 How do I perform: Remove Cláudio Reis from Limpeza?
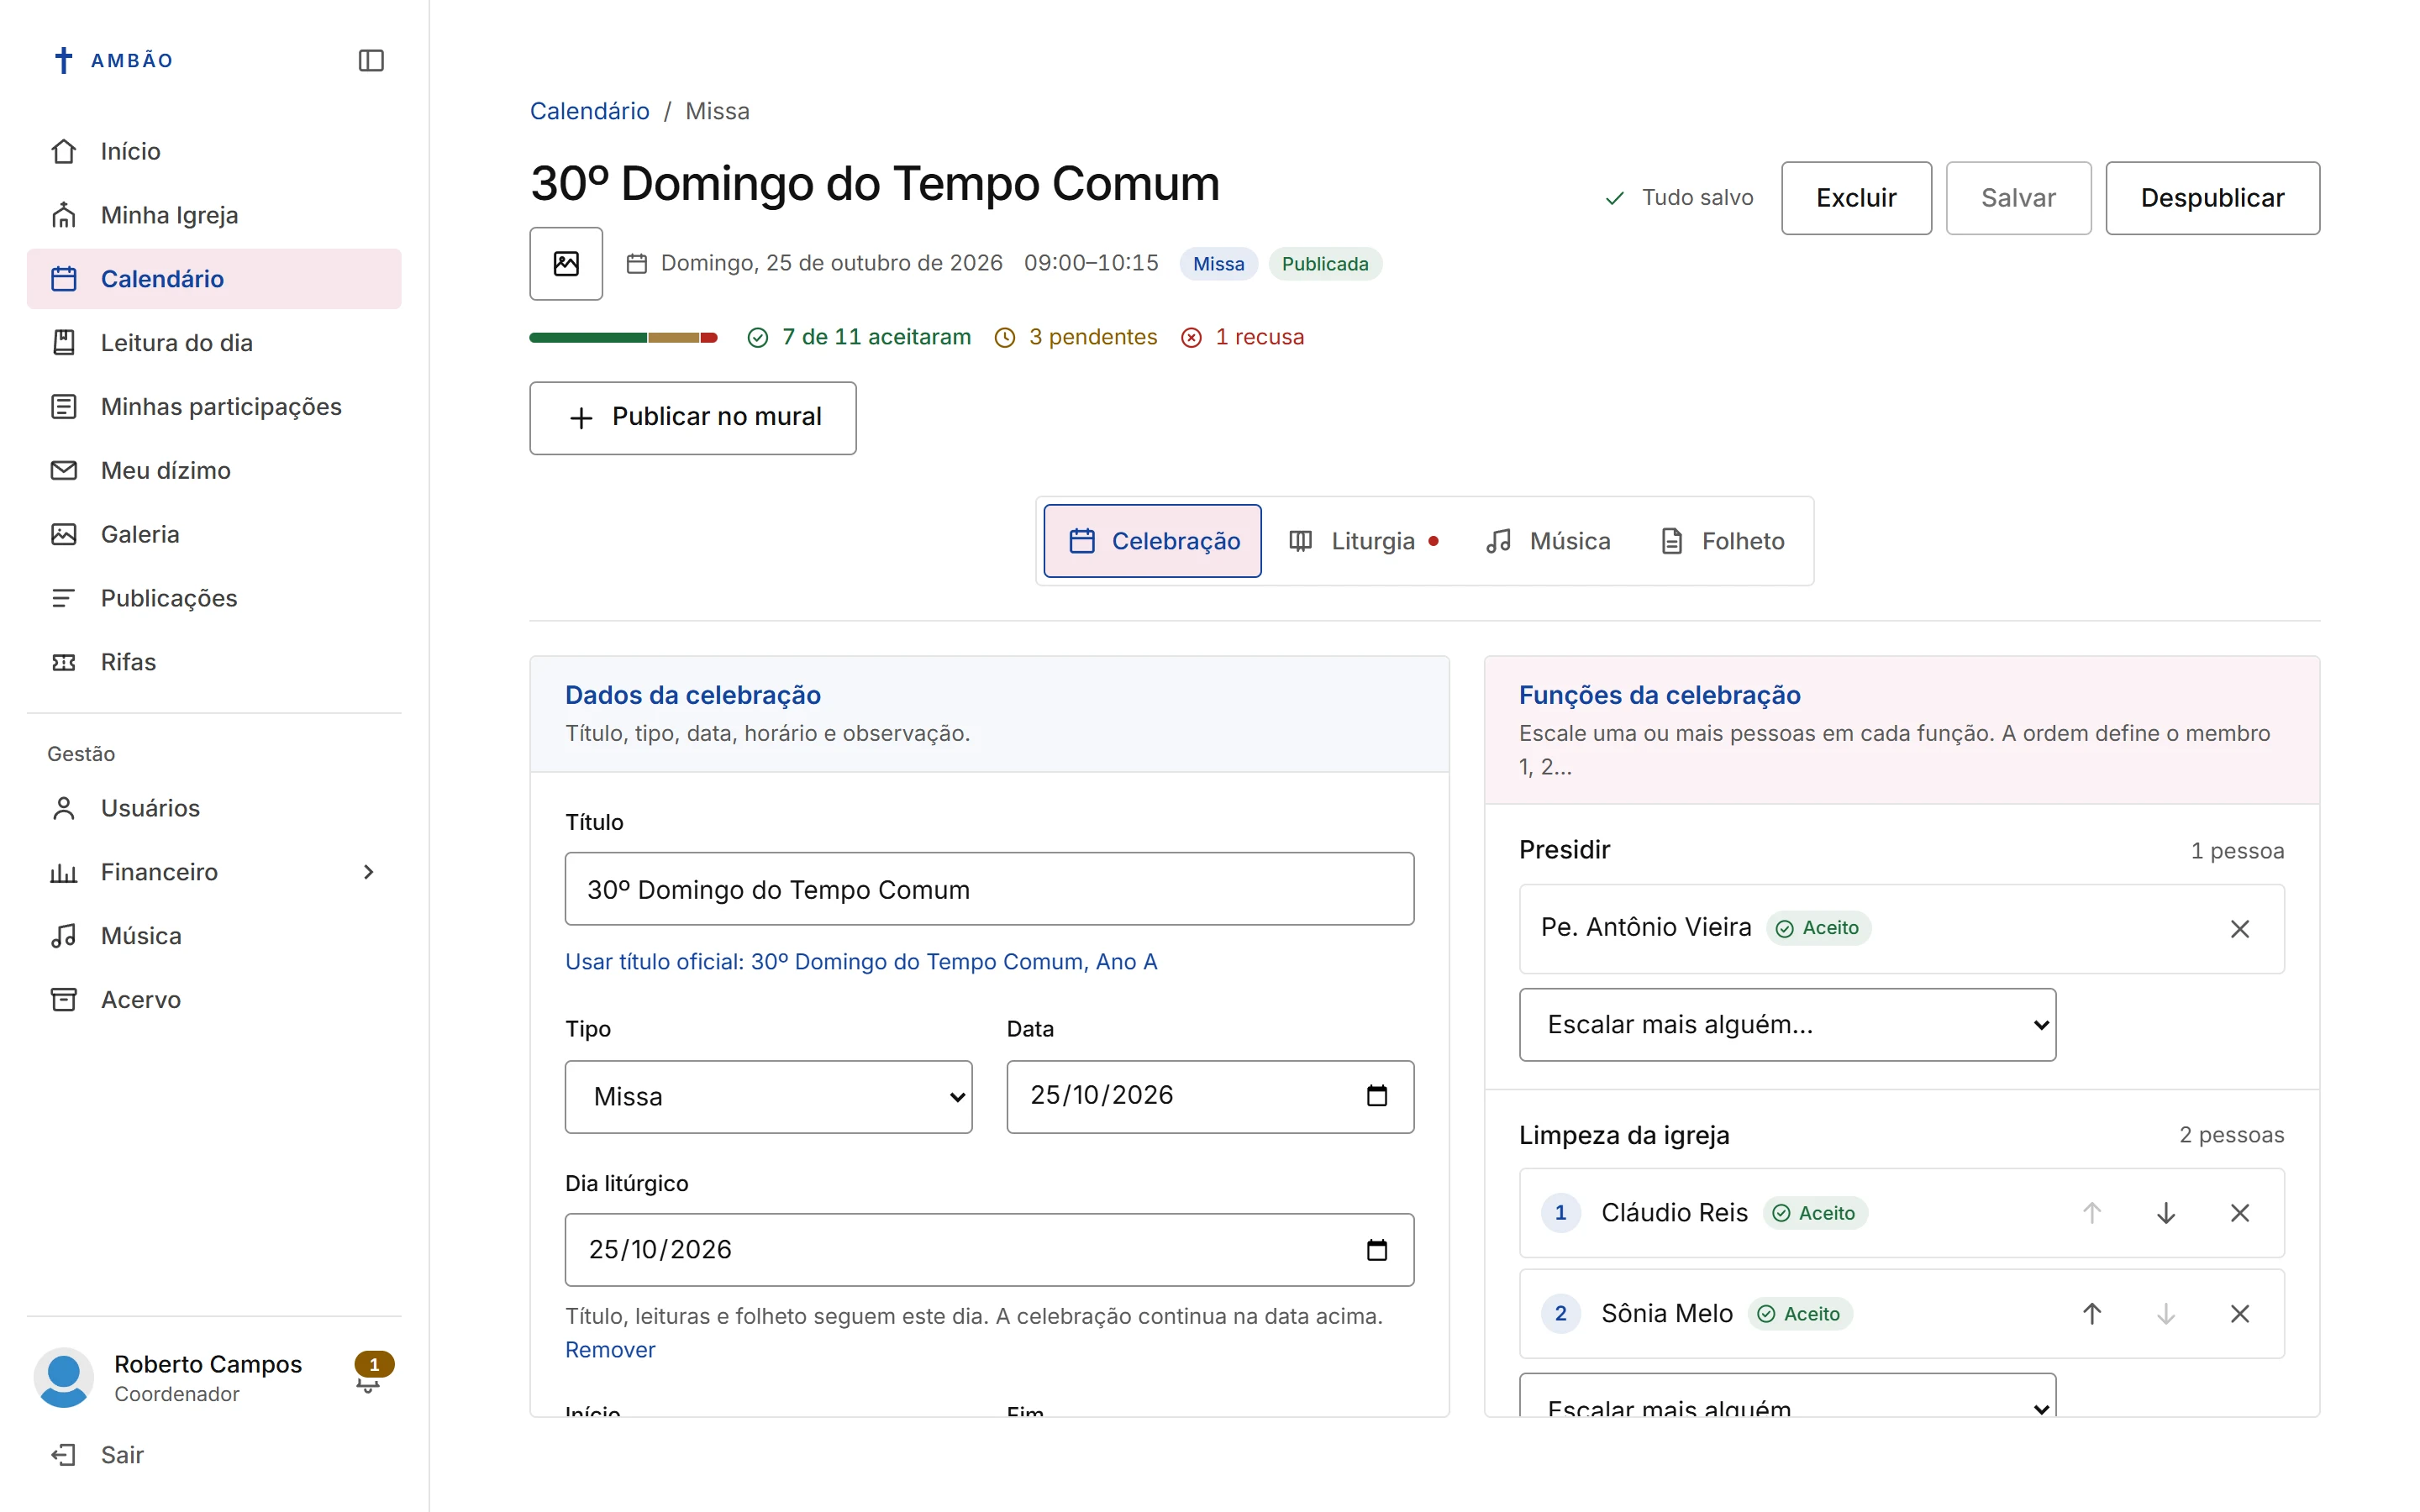click(2240, 1213)
